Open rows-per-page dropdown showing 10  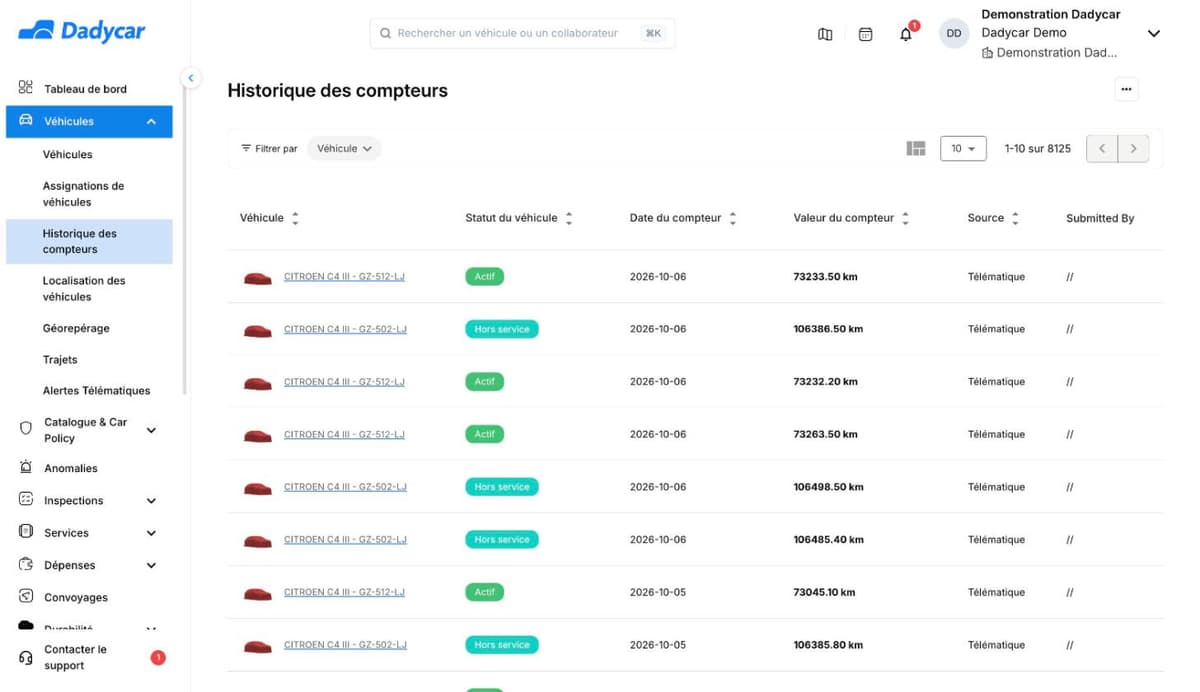(963, 148)
